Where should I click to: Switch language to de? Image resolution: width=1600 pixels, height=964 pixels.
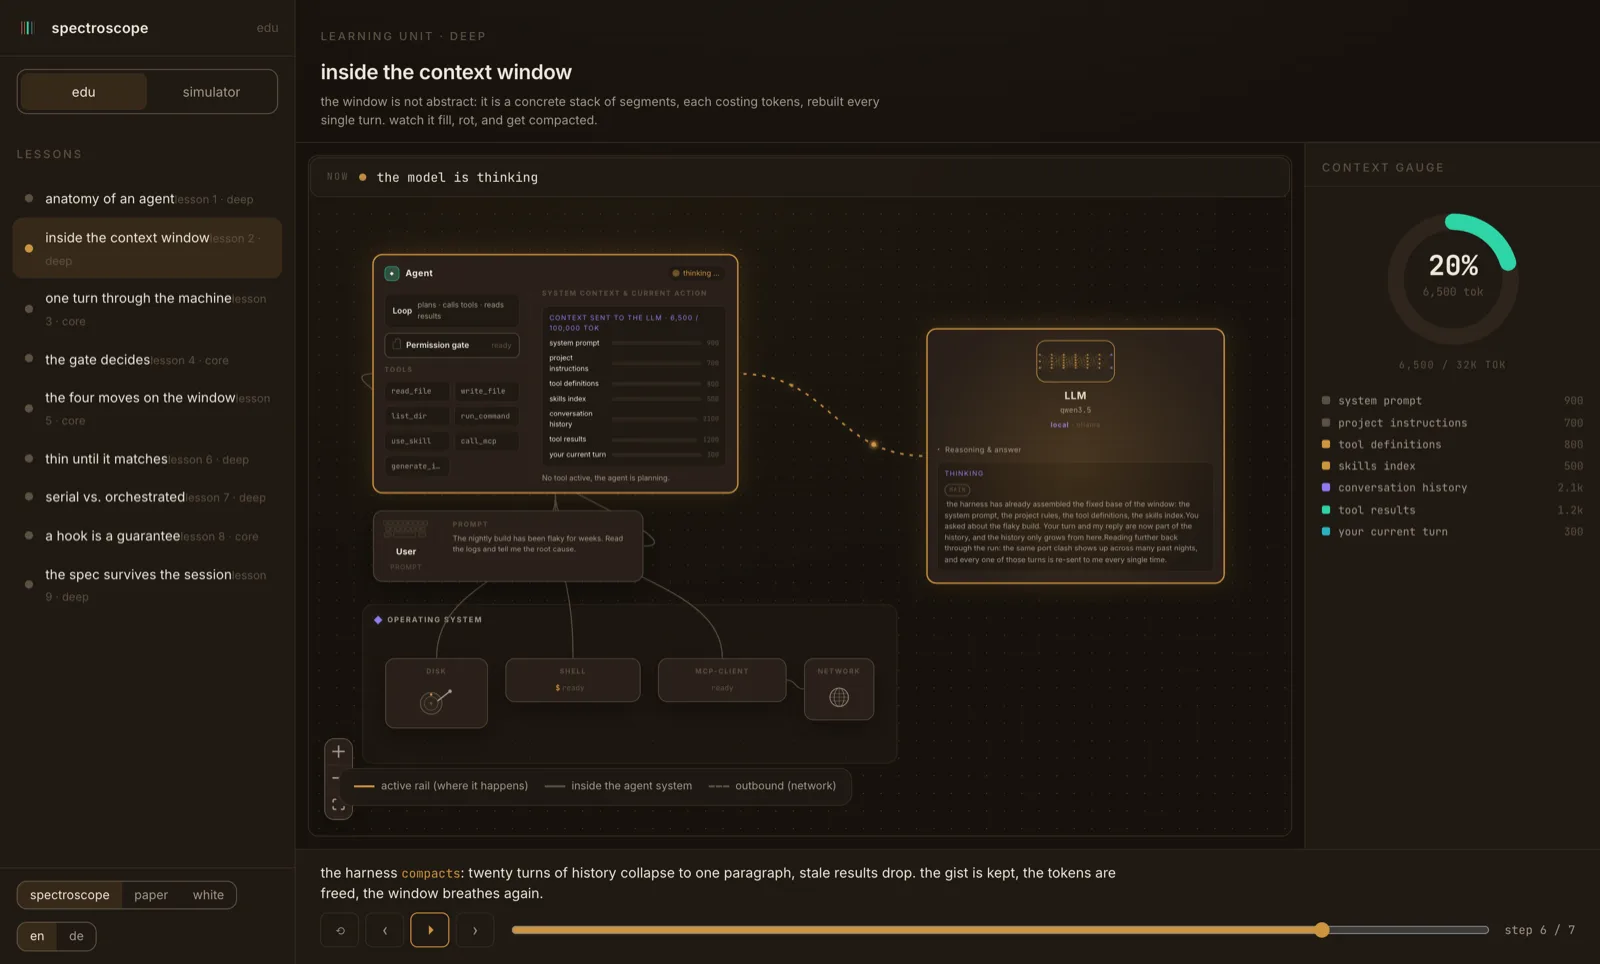(76, 936)
